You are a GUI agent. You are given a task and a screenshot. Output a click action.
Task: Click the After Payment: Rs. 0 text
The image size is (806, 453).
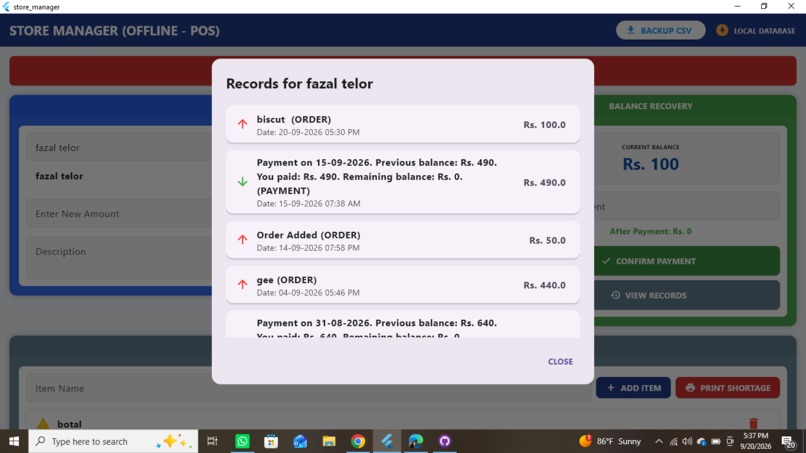[x=650, y=231]
